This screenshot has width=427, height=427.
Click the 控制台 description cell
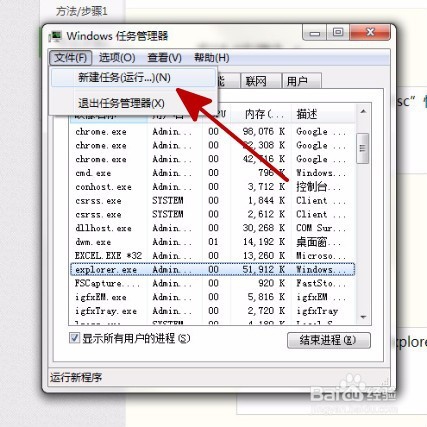318,187
